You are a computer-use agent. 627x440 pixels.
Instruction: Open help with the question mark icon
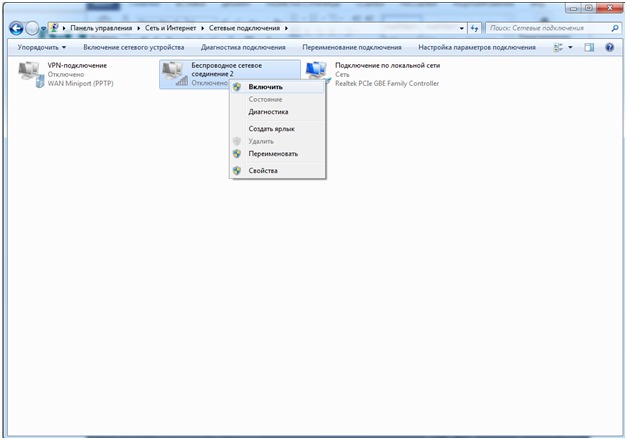tap(609, 47)
